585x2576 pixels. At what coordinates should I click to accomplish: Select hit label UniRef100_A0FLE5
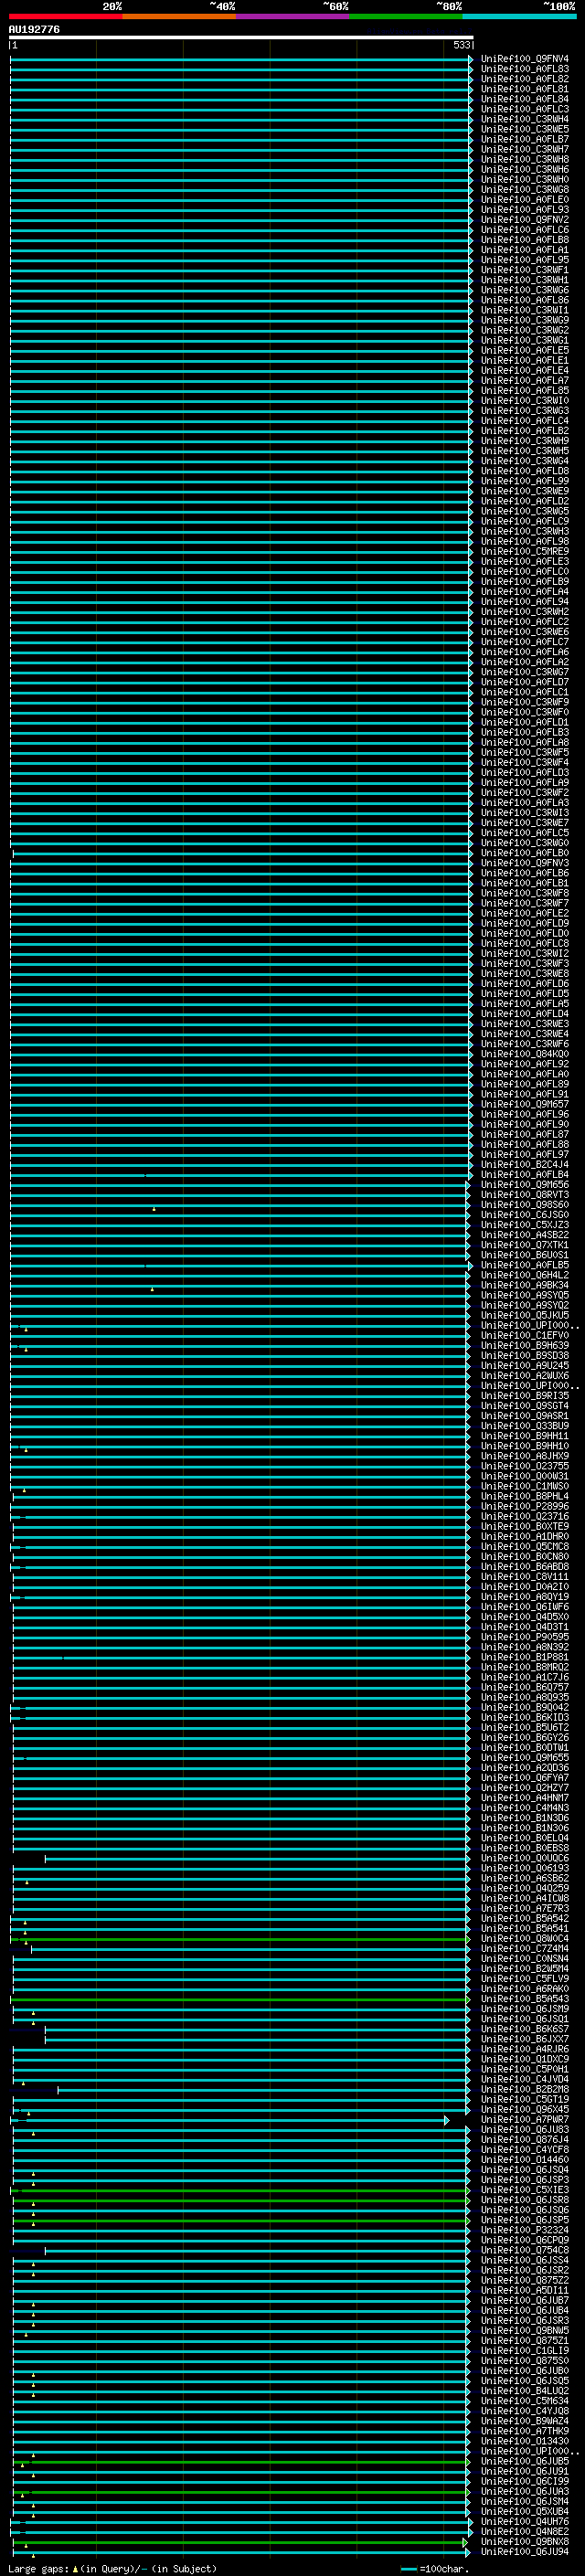tap(525, 350)
